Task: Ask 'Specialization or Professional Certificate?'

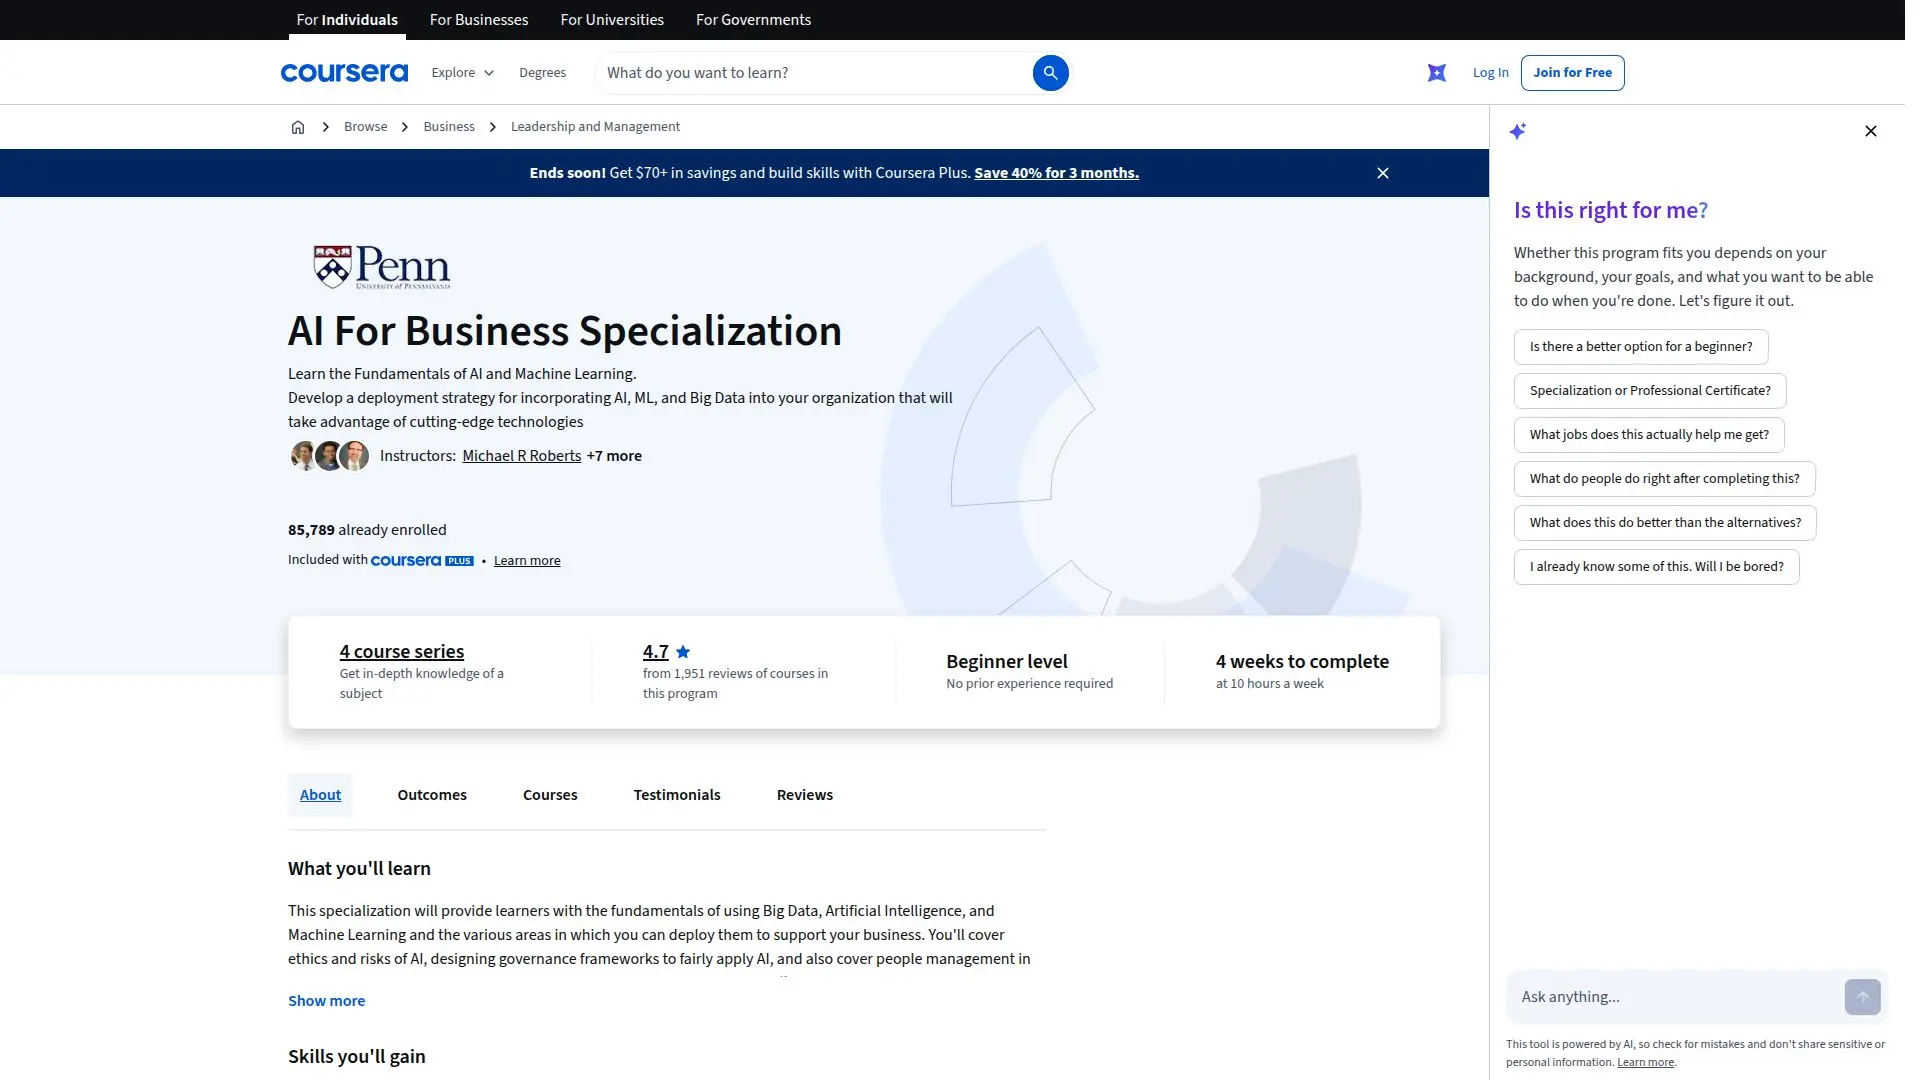Action: (1650, 391)
